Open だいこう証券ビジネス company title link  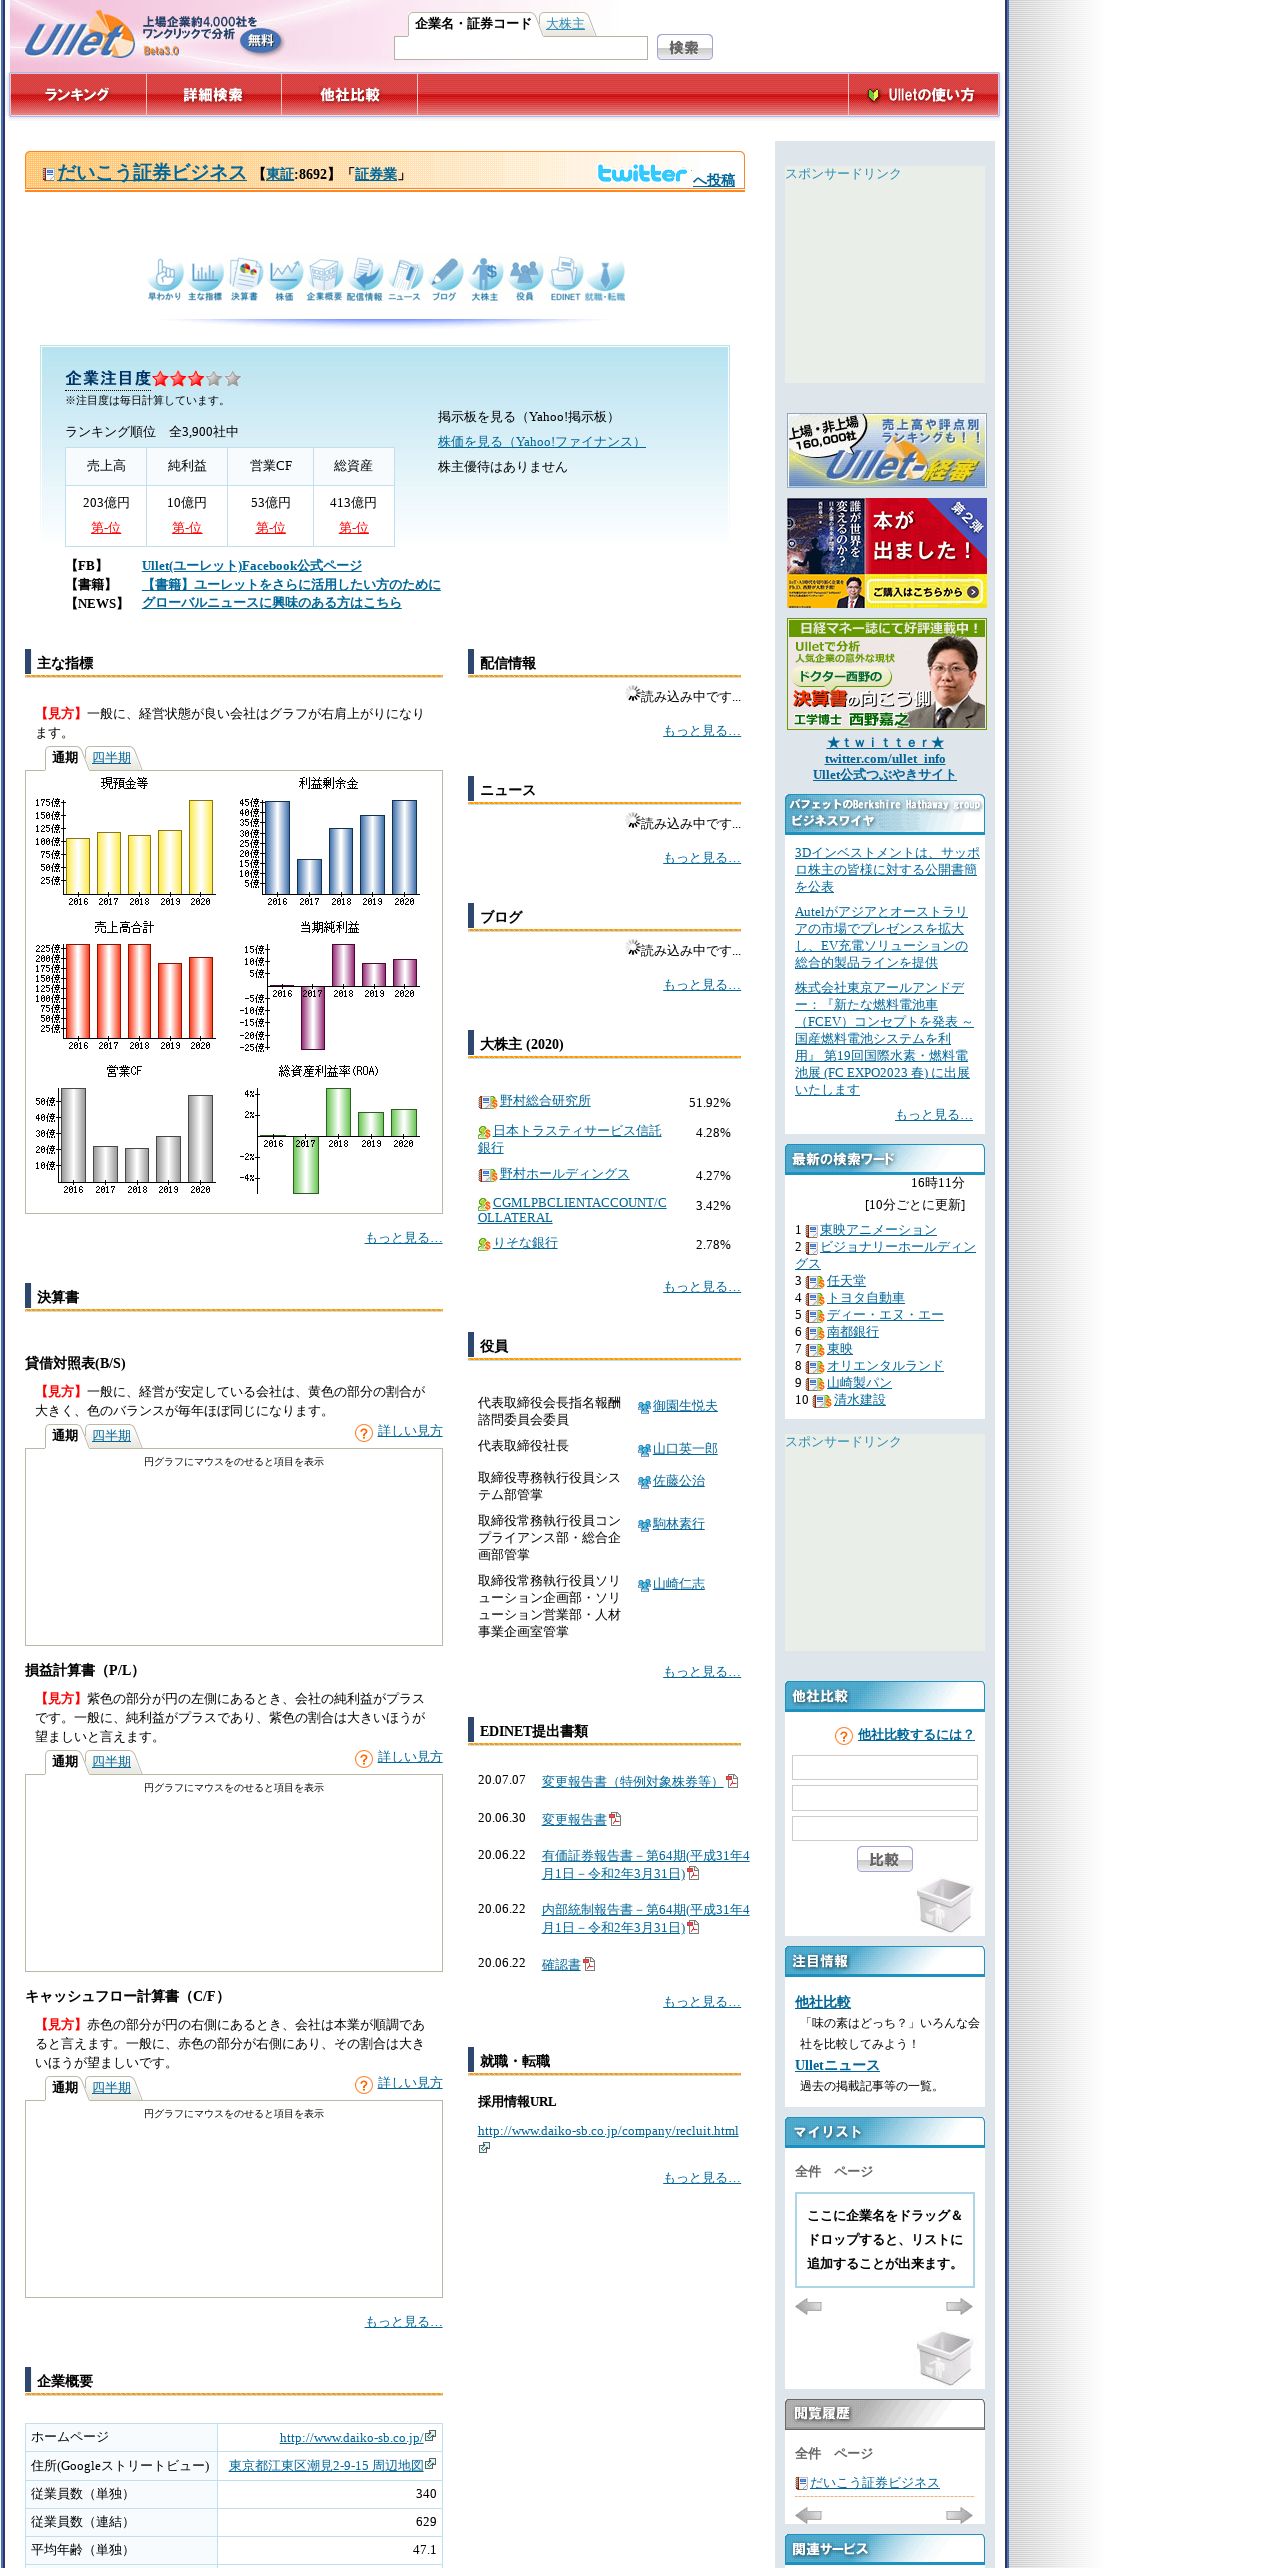click(151, 173)
